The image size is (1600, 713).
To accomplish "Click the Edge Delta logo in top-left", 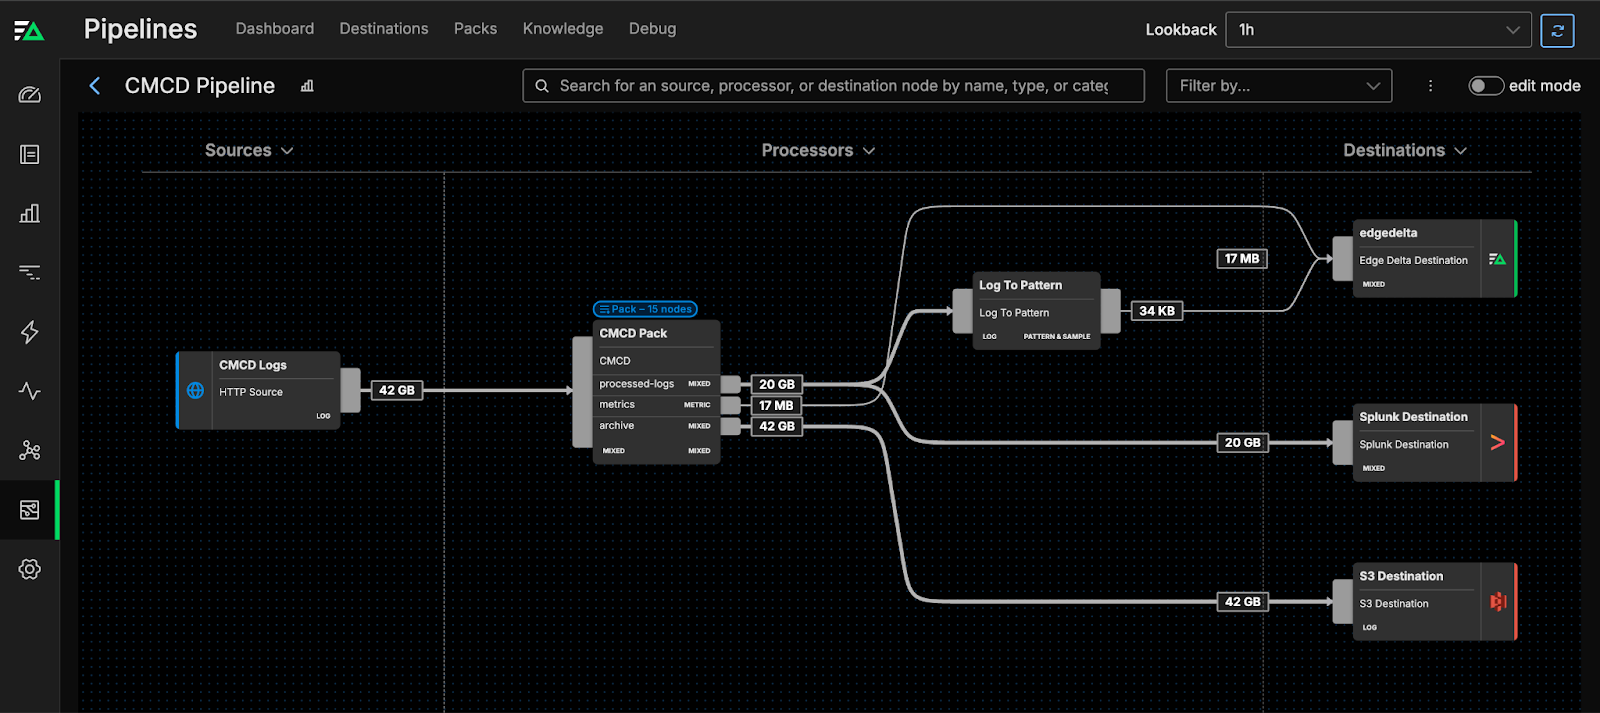I will [x=29, y=31].
